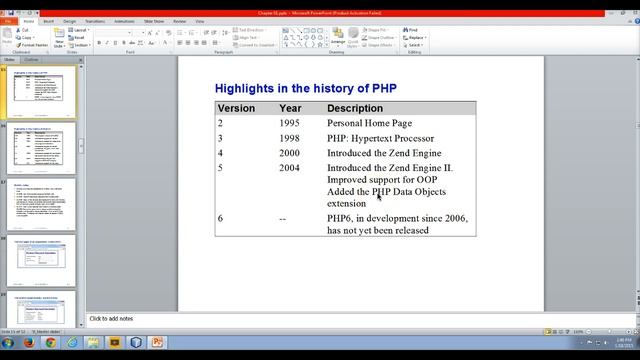Toggle Underline formatting
The image size is (640, 360).
[x=115, y=43]
